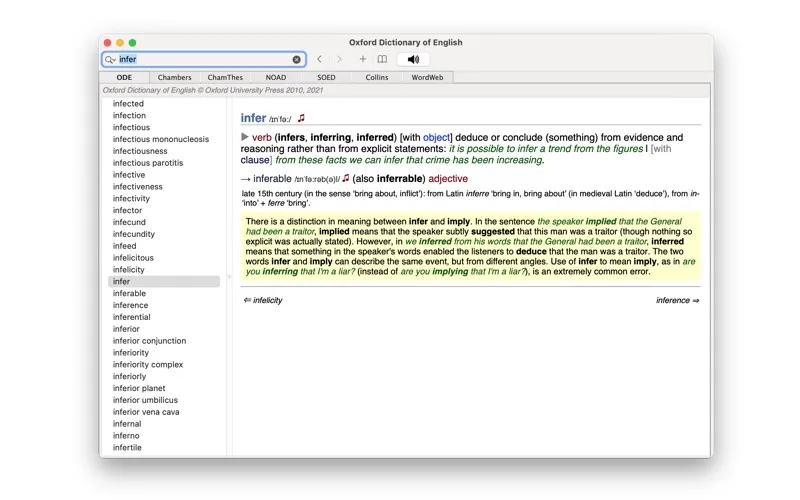Select inference in the word list sidebar
The width and height of the screenshot is (800, 500).
[x=130, y=305]
